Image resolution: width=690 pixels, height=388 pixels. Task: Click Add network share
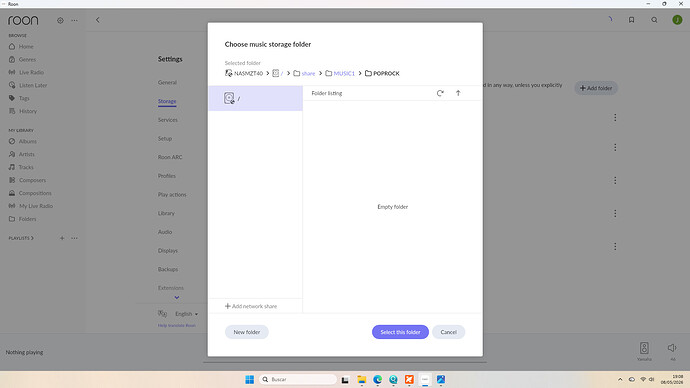point(251,306)
